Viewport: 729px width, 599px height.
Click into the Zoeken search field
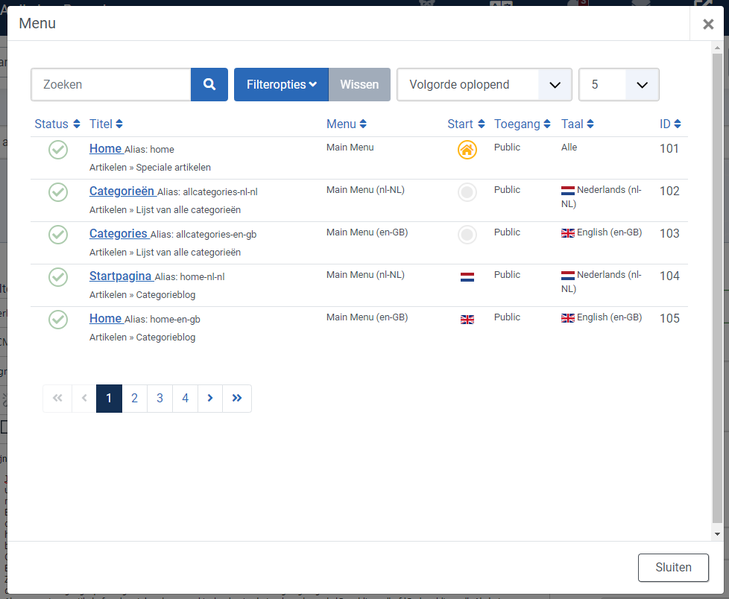pyautogui.click(x=111, y=85)
